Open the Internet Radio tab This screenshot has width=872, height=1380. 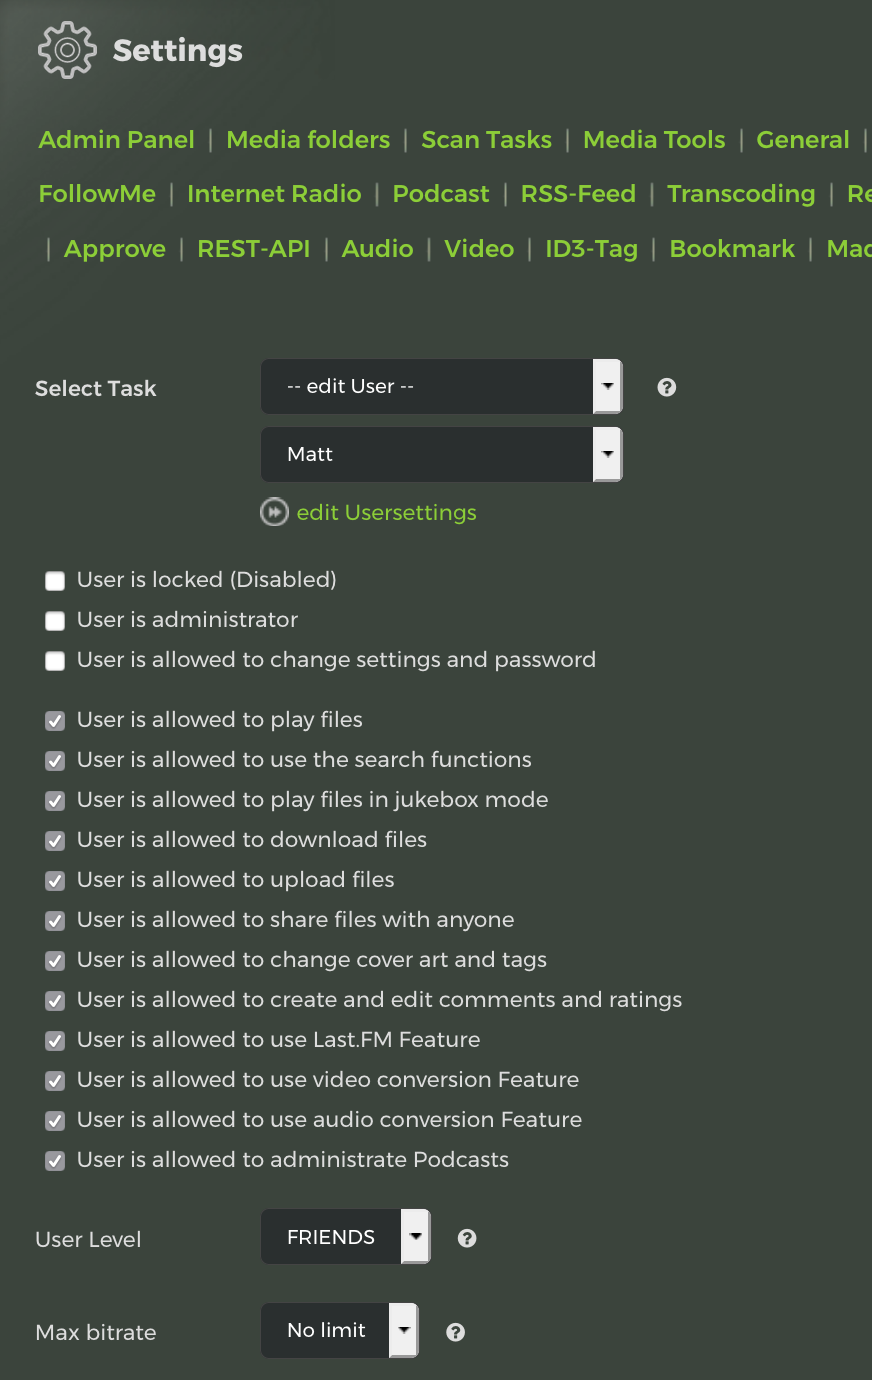pyautogui.click(x=274, y=194)
